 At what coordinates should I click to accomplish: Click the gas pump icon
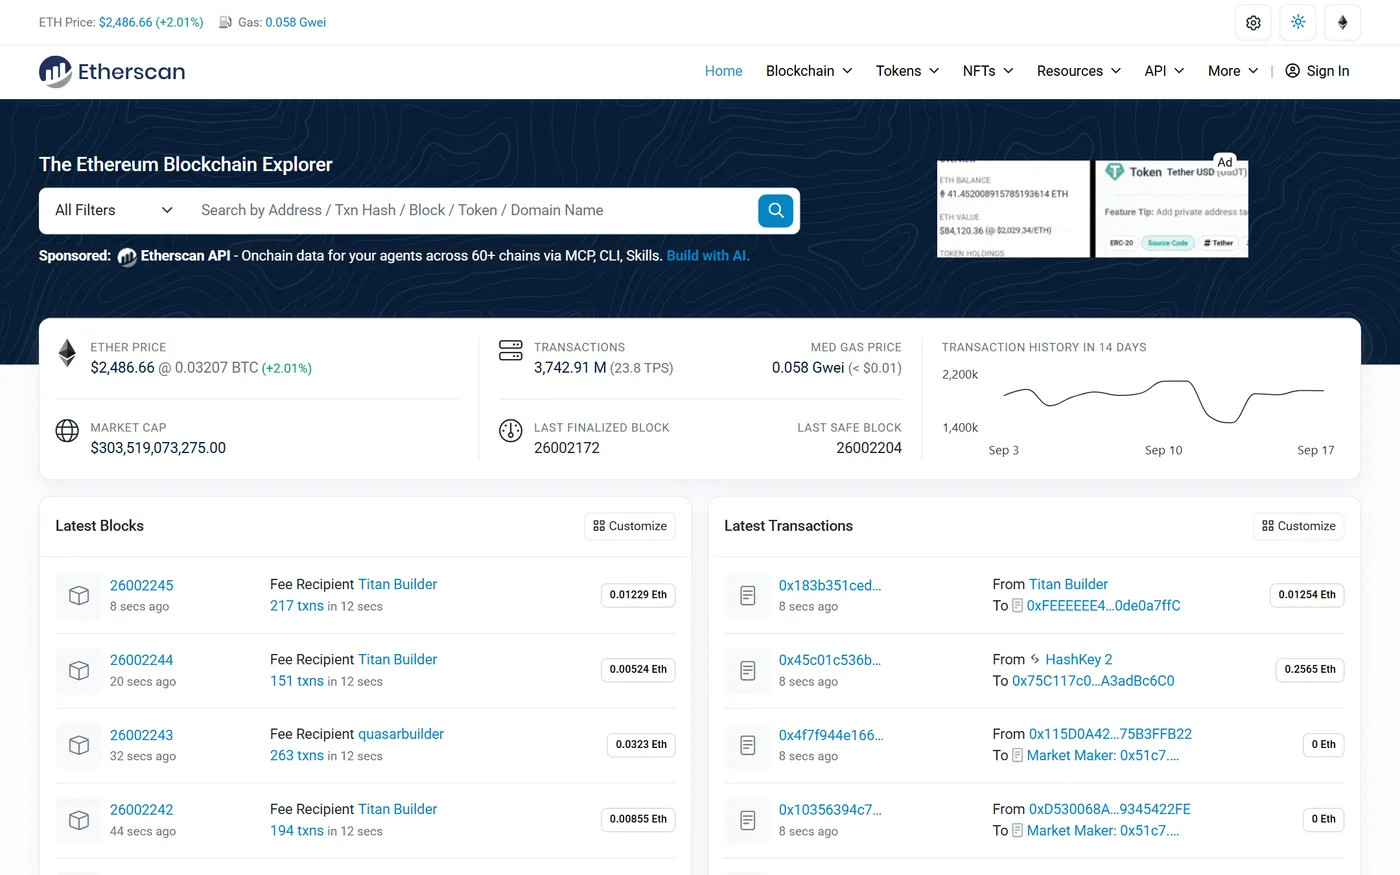(x=226, y=22)
